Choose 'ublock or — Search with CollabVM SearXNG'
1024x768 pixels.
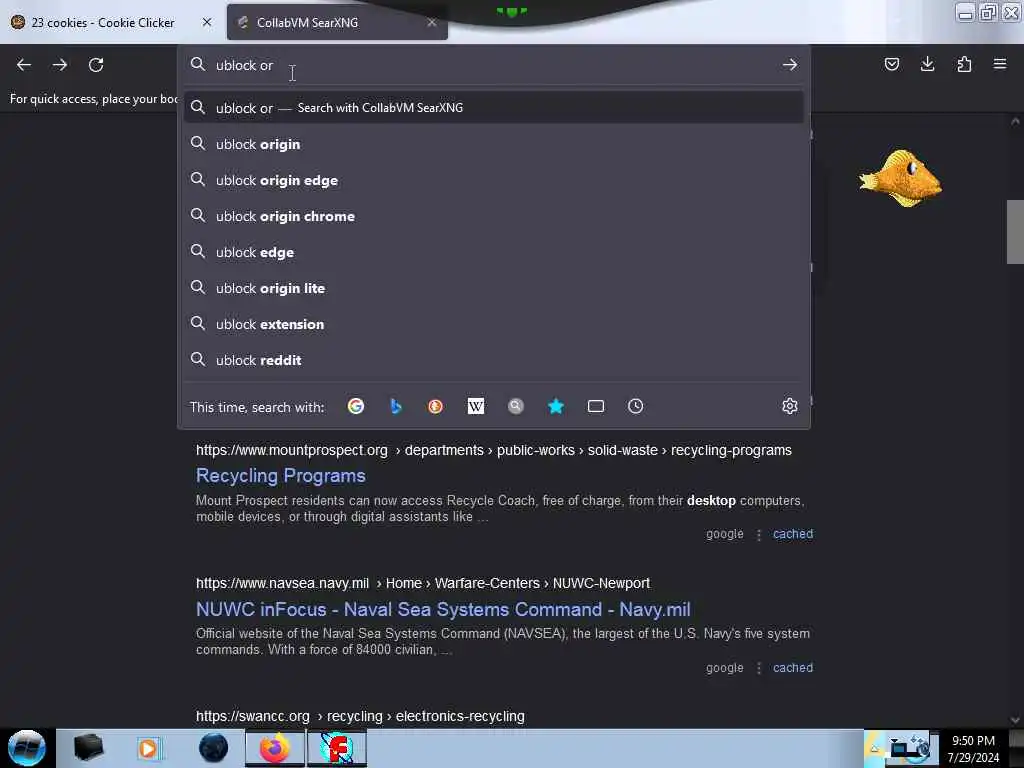tap(494, 108)
